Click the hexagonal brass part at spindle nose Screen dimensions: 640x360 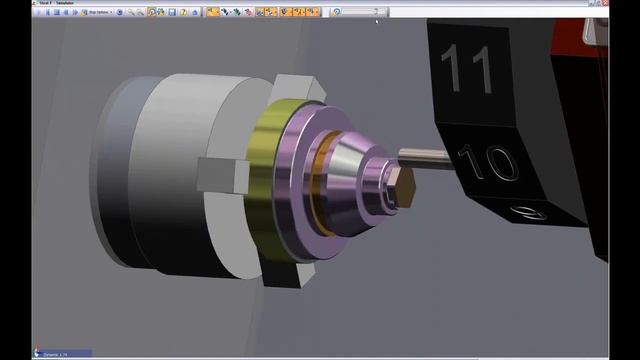point(401,186)
